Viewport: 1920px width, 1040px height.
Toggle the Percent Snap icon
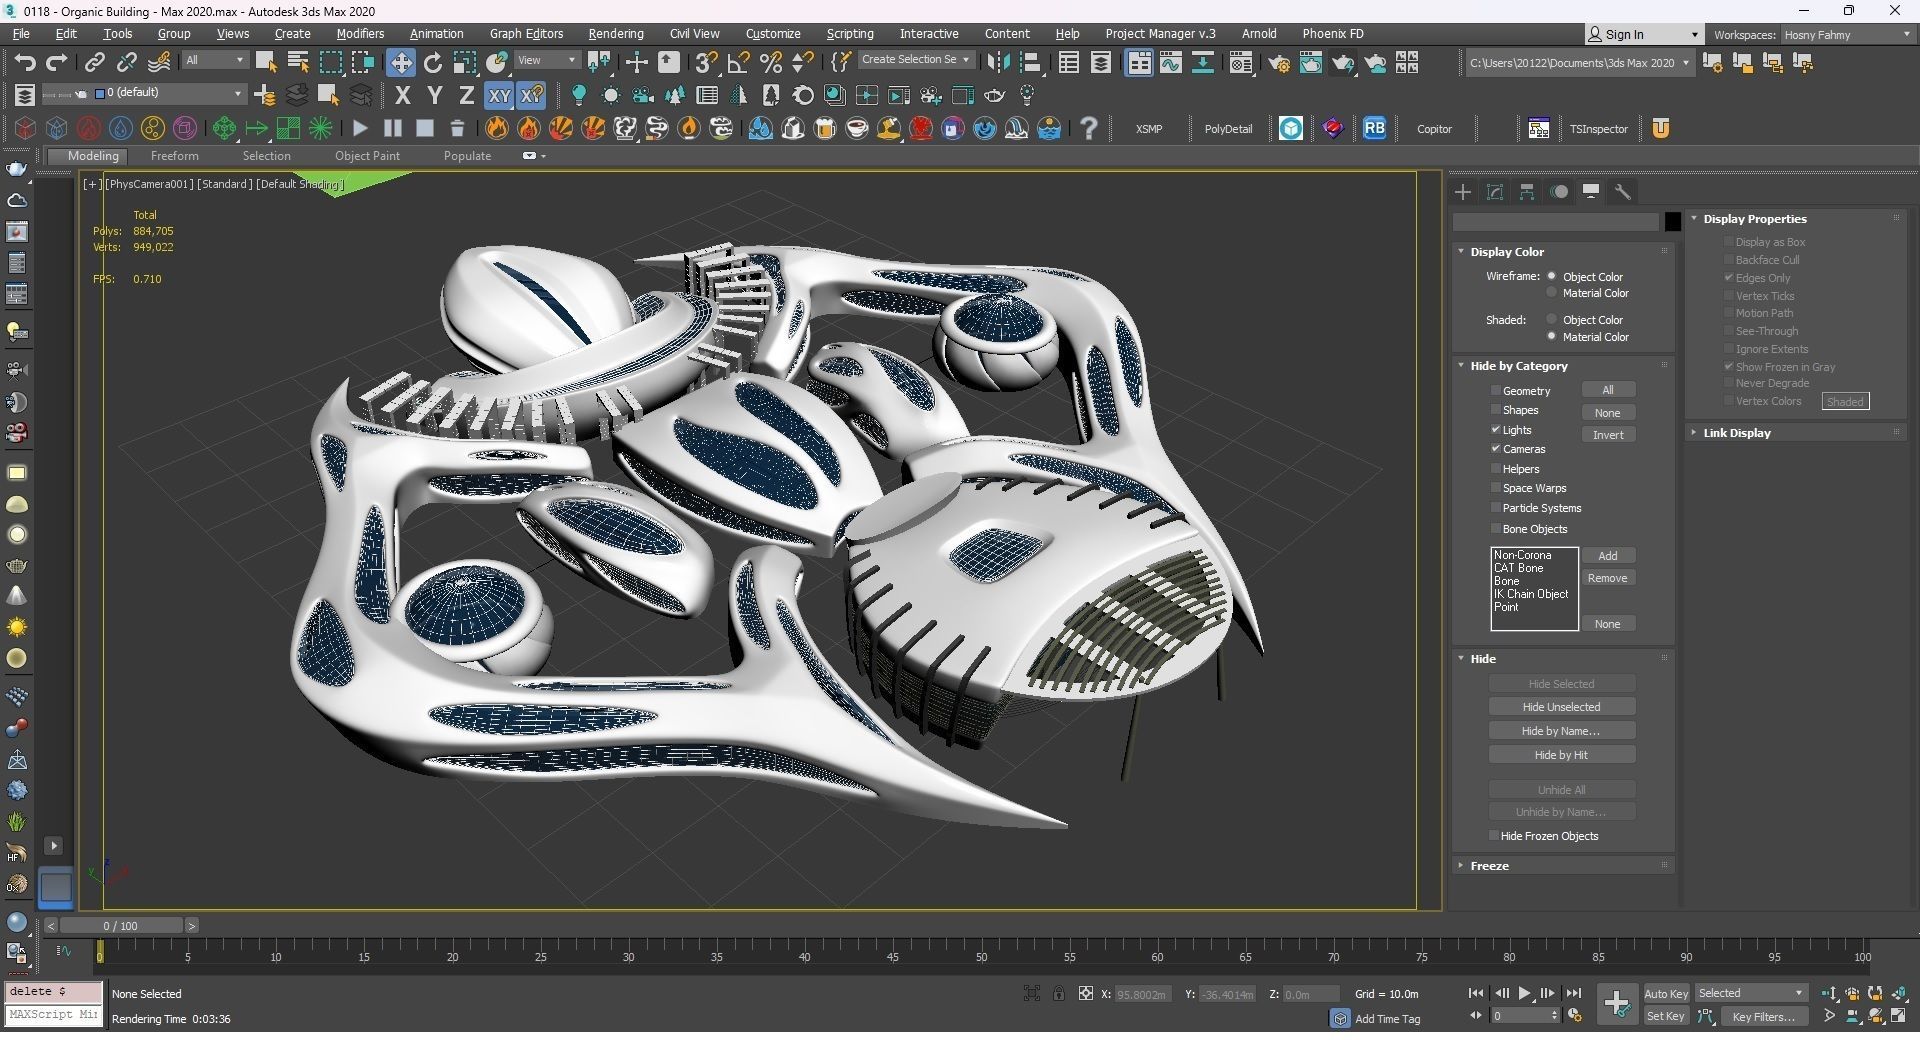[771, 62]
